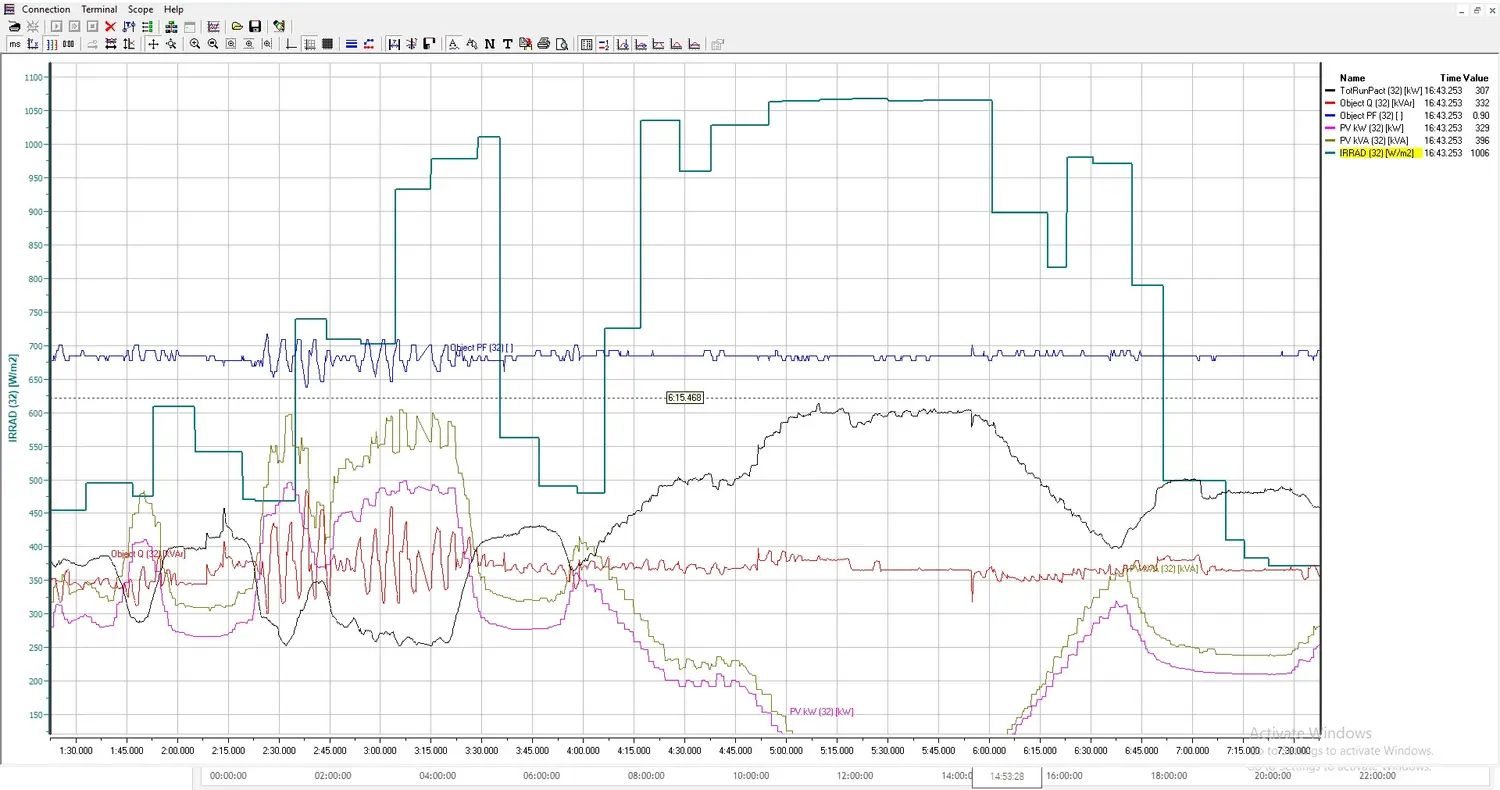This screenshot has height=790, width=1500.
Task: Click the Value column header in legend
Action: click(x=1476, y=78)
